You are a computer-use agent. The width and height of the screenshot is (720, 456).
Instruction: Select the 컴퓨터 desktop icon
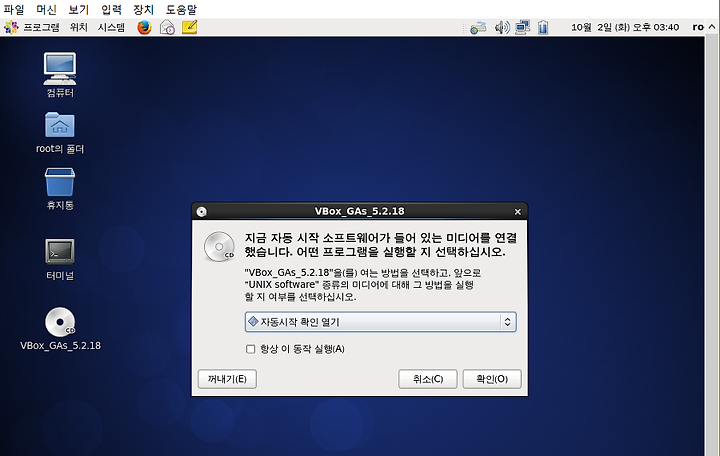coord(60,74)
